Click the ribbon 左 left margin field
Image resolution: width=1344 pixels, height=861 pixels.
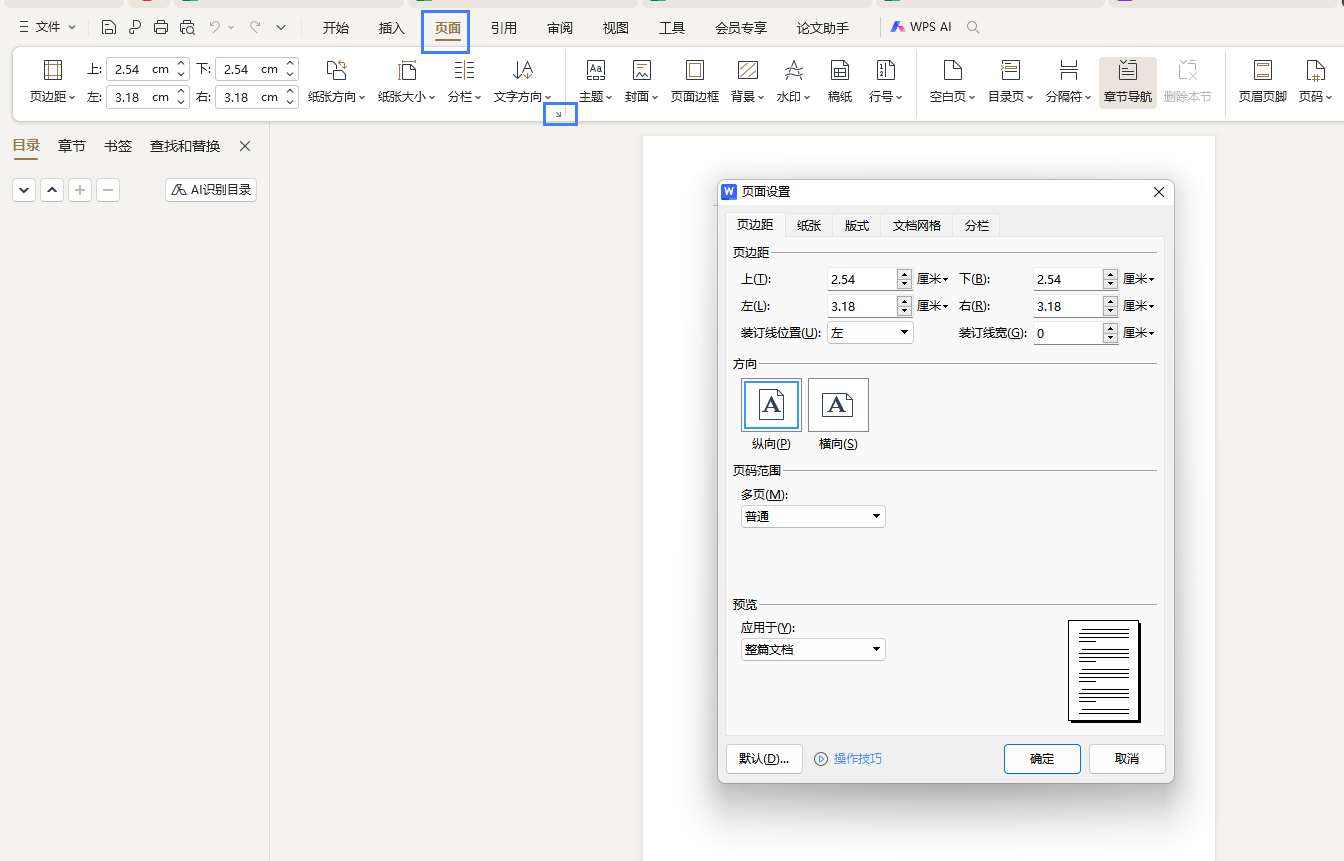click(x=140, y=97)
